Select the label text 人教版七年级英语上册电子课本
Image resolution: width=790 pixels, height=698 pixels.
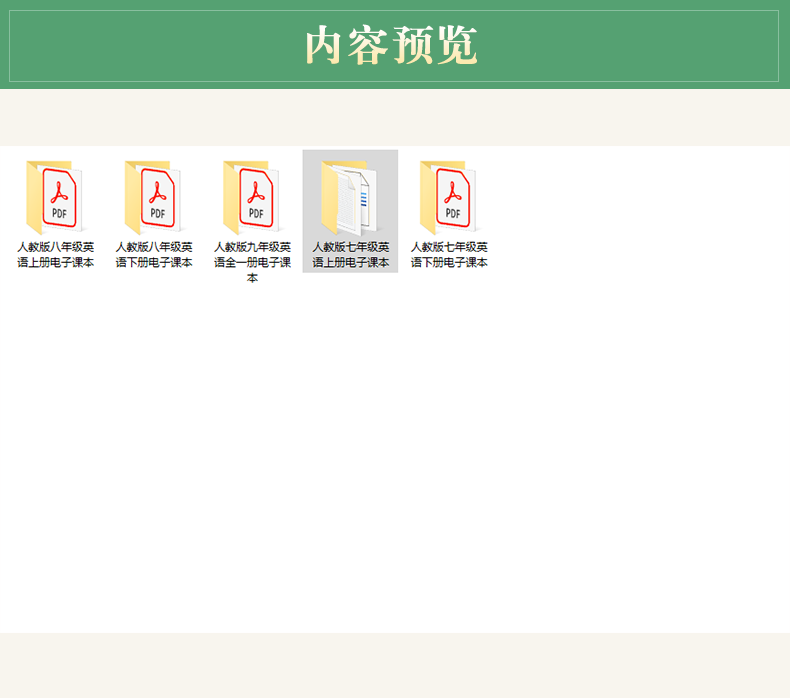pyautogui.click(x=350, y=255)
